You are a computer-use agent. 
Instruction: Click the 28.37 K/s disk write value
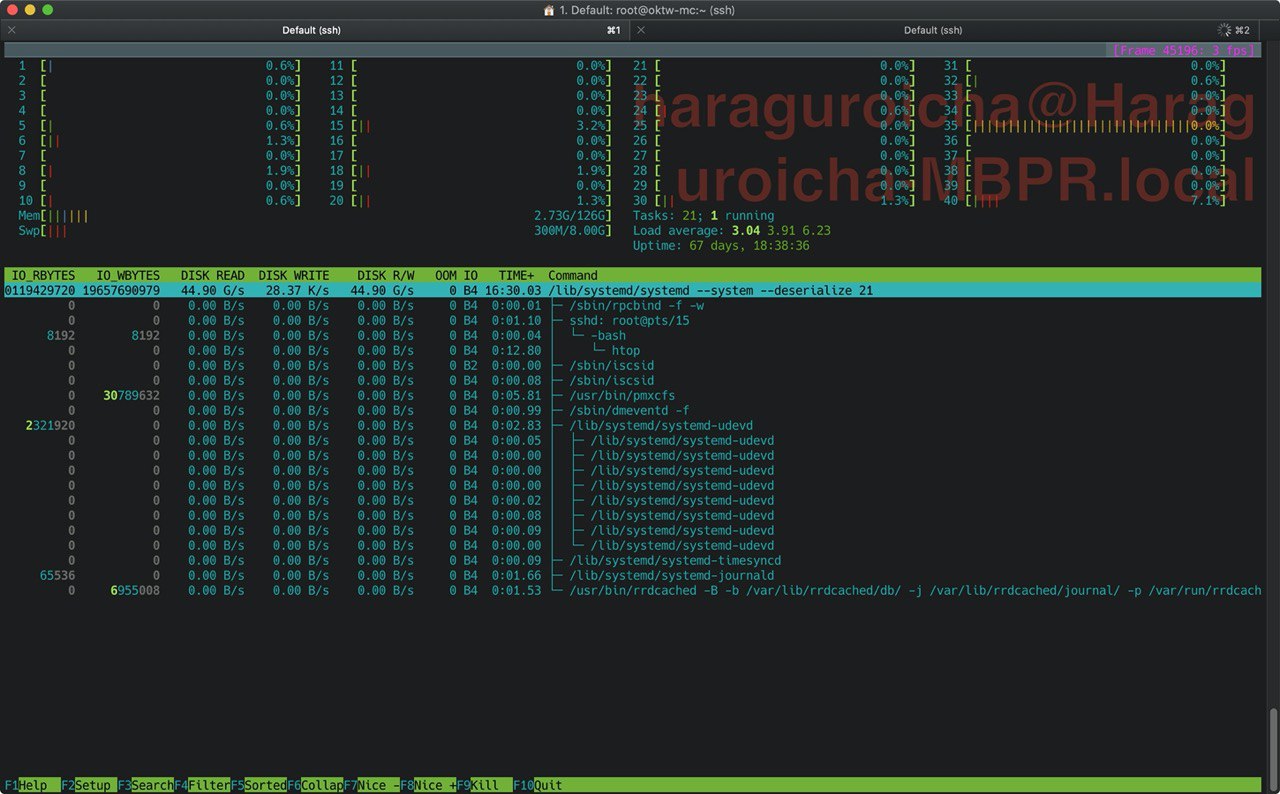point(297,290)
